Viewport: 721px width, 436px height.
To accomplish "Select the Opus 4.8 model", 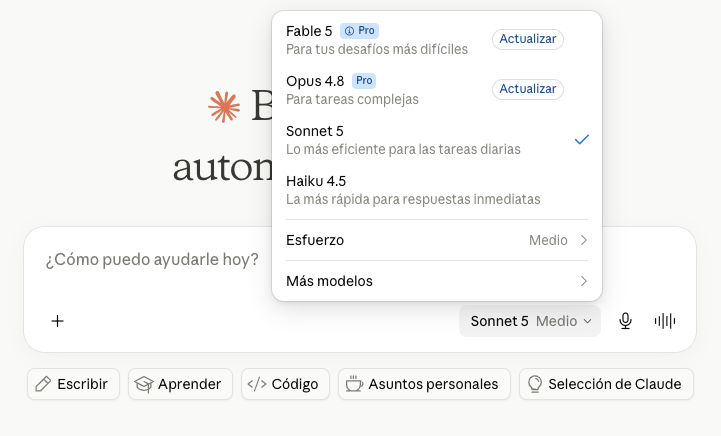I will pyautogui.click(x=437, y=90).
